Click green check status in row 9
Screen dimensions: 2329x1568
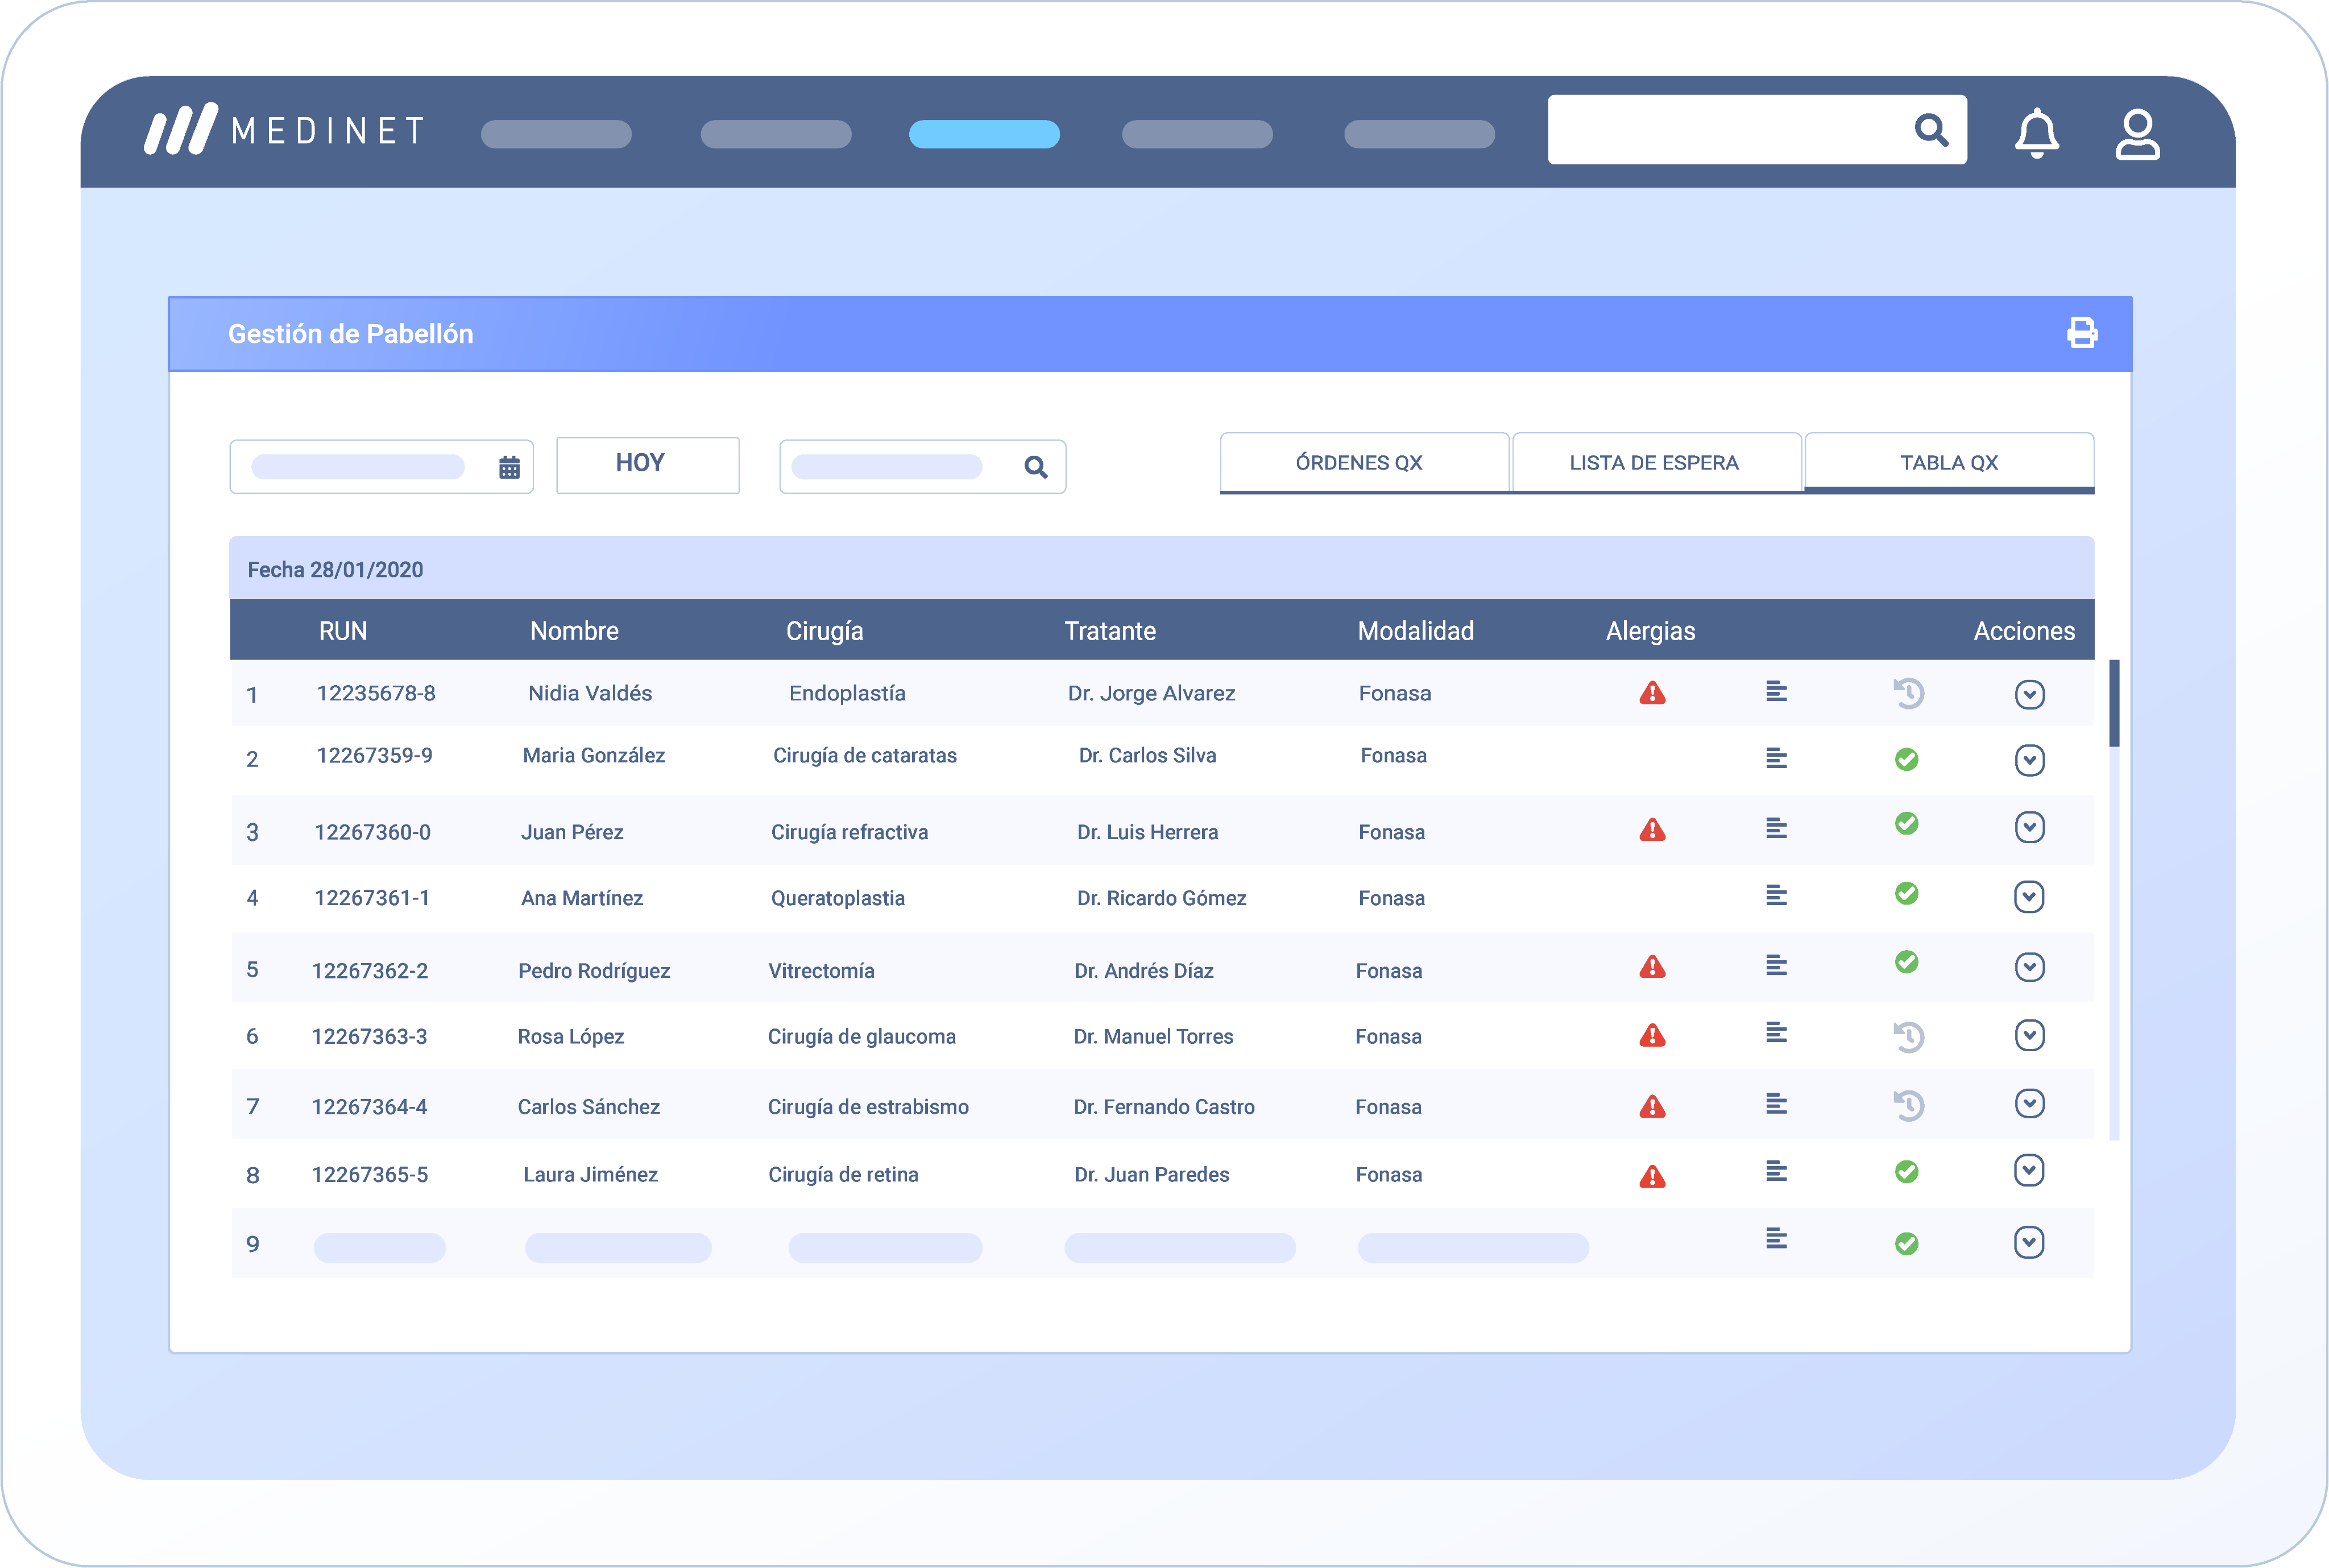pos(1907,1243)
